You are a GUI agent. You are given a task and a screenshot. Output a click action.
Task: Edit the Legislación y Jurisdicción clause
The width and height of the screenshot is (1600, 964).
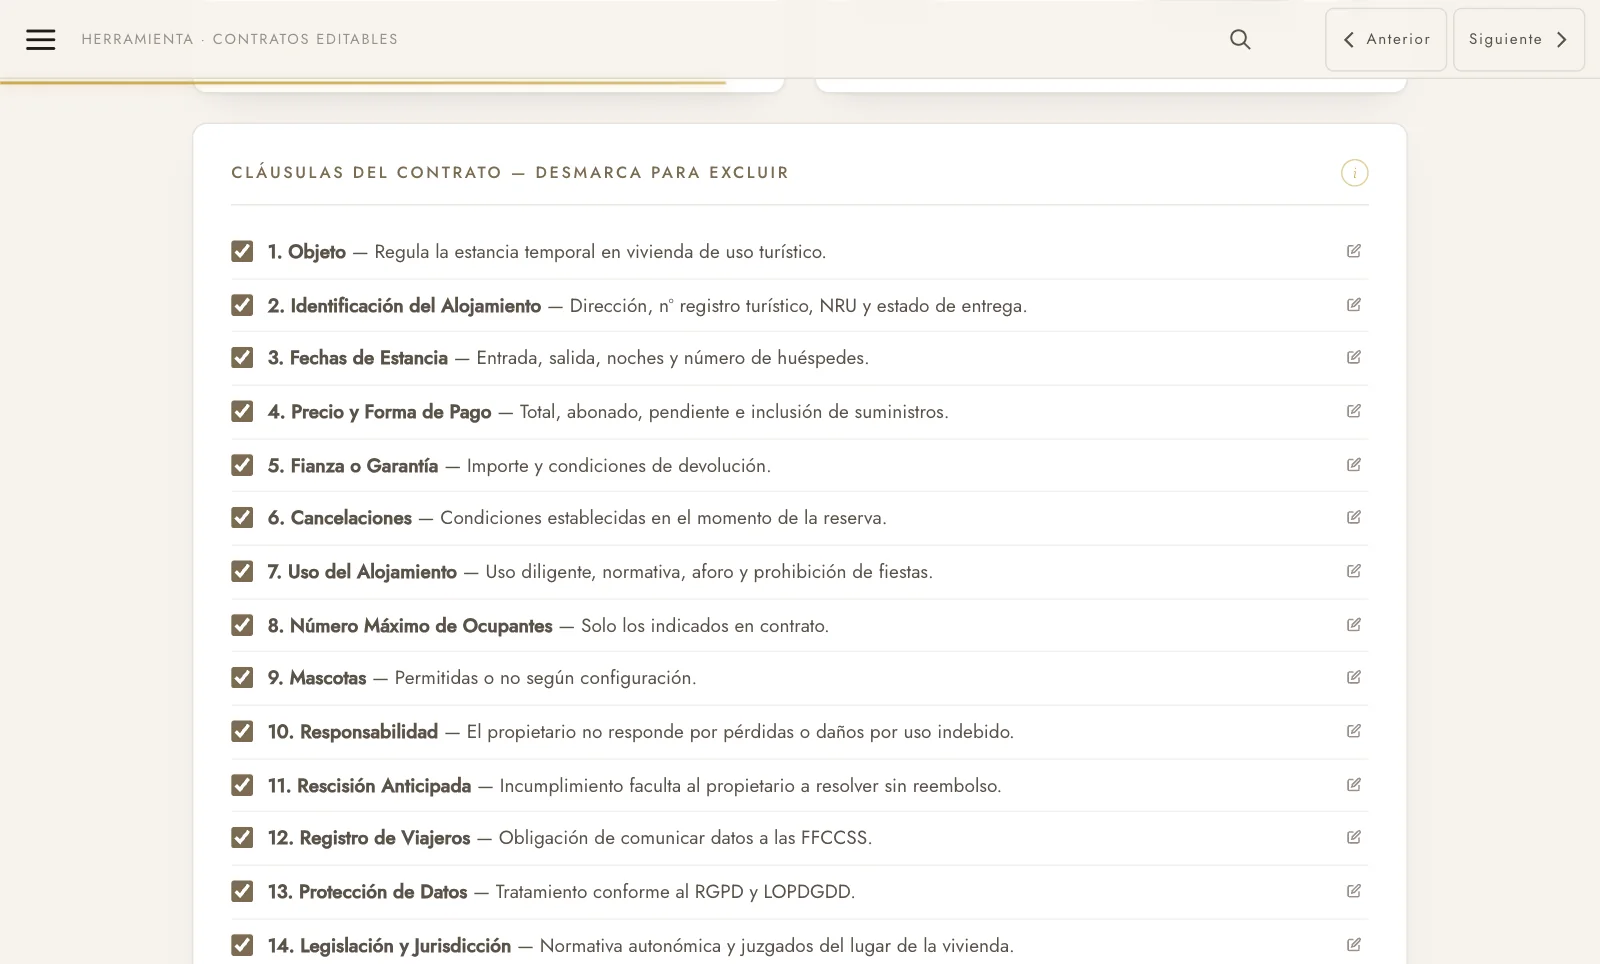[x=1354, y=945]
